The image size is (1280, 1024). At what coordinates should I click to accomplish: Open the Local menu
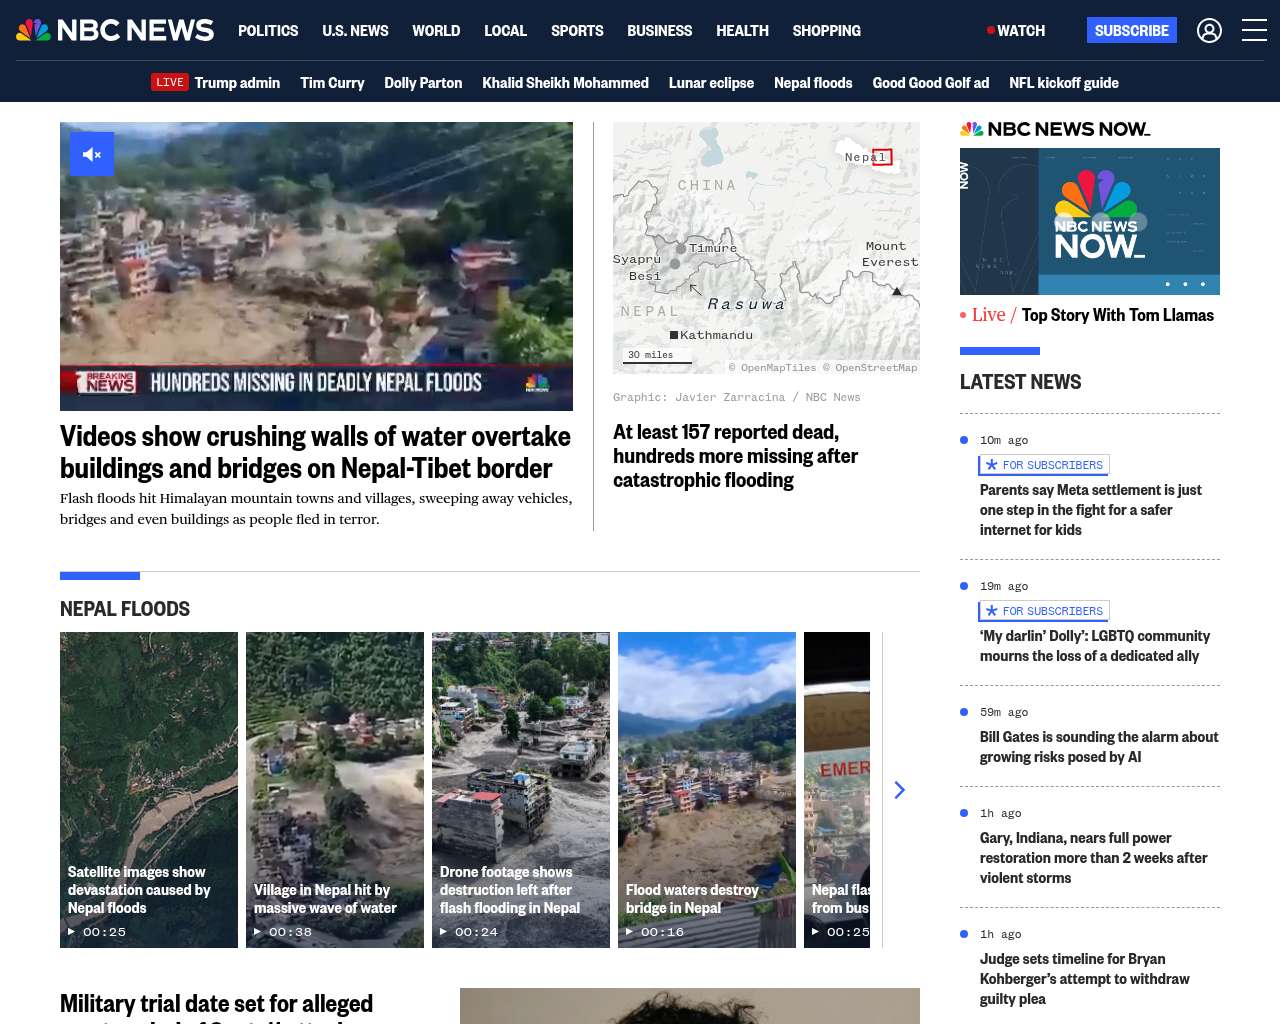click(x=505, y=31)
